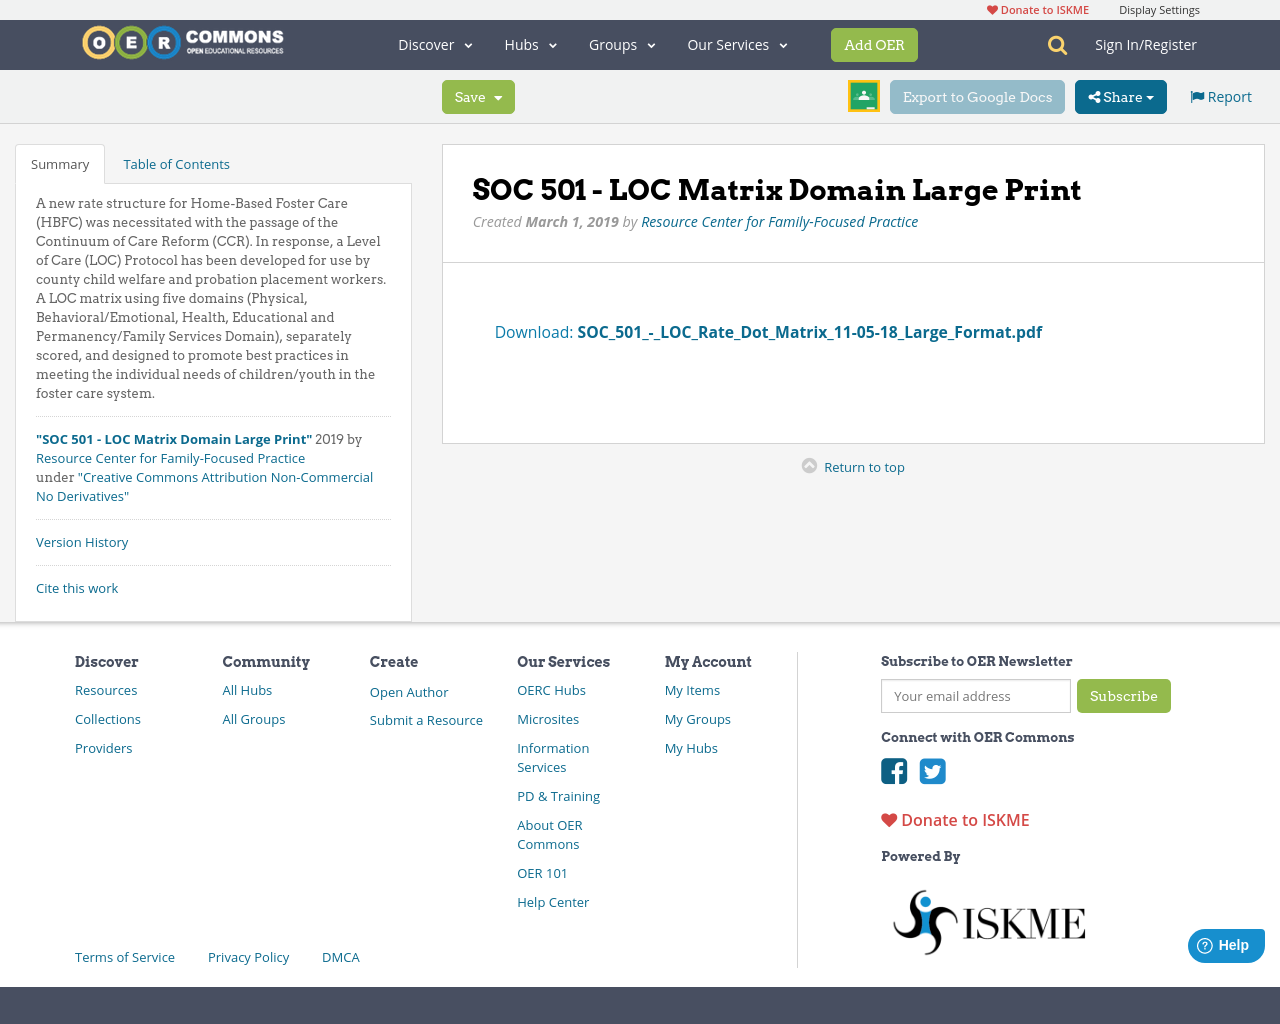This screenshot has width=1280, height=1024.
Task: Open the Save dropdown
Action: tap(478, 97)
